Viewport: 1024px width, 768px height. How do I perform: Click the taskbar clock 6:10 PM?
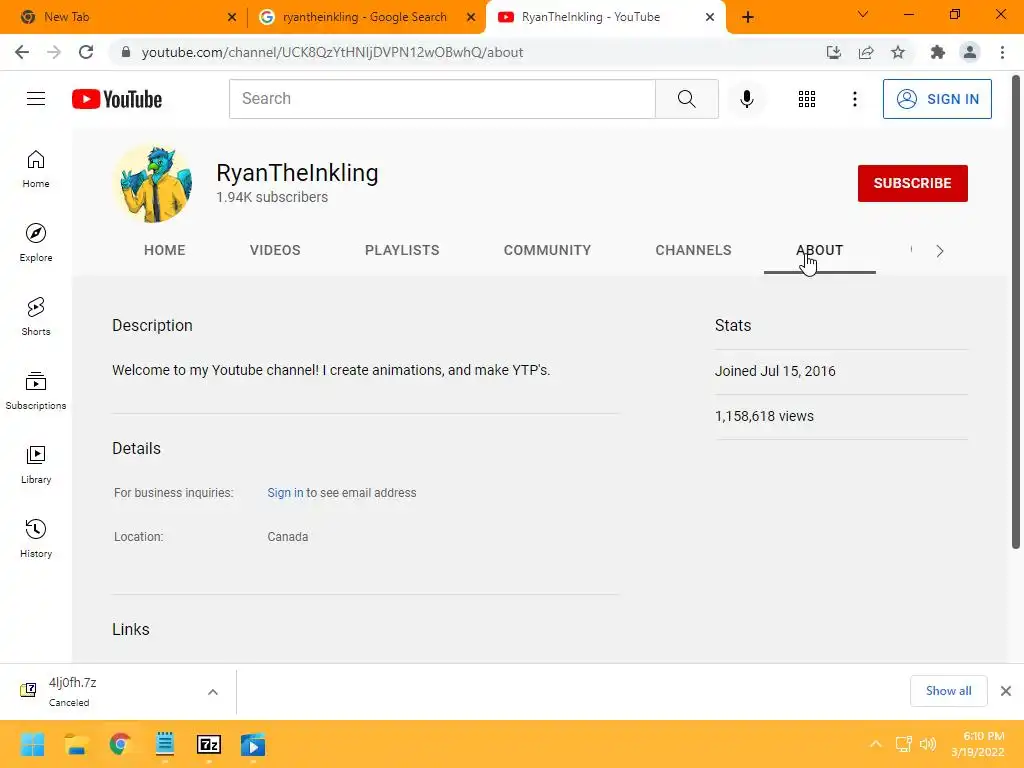[x=984, y=736]
